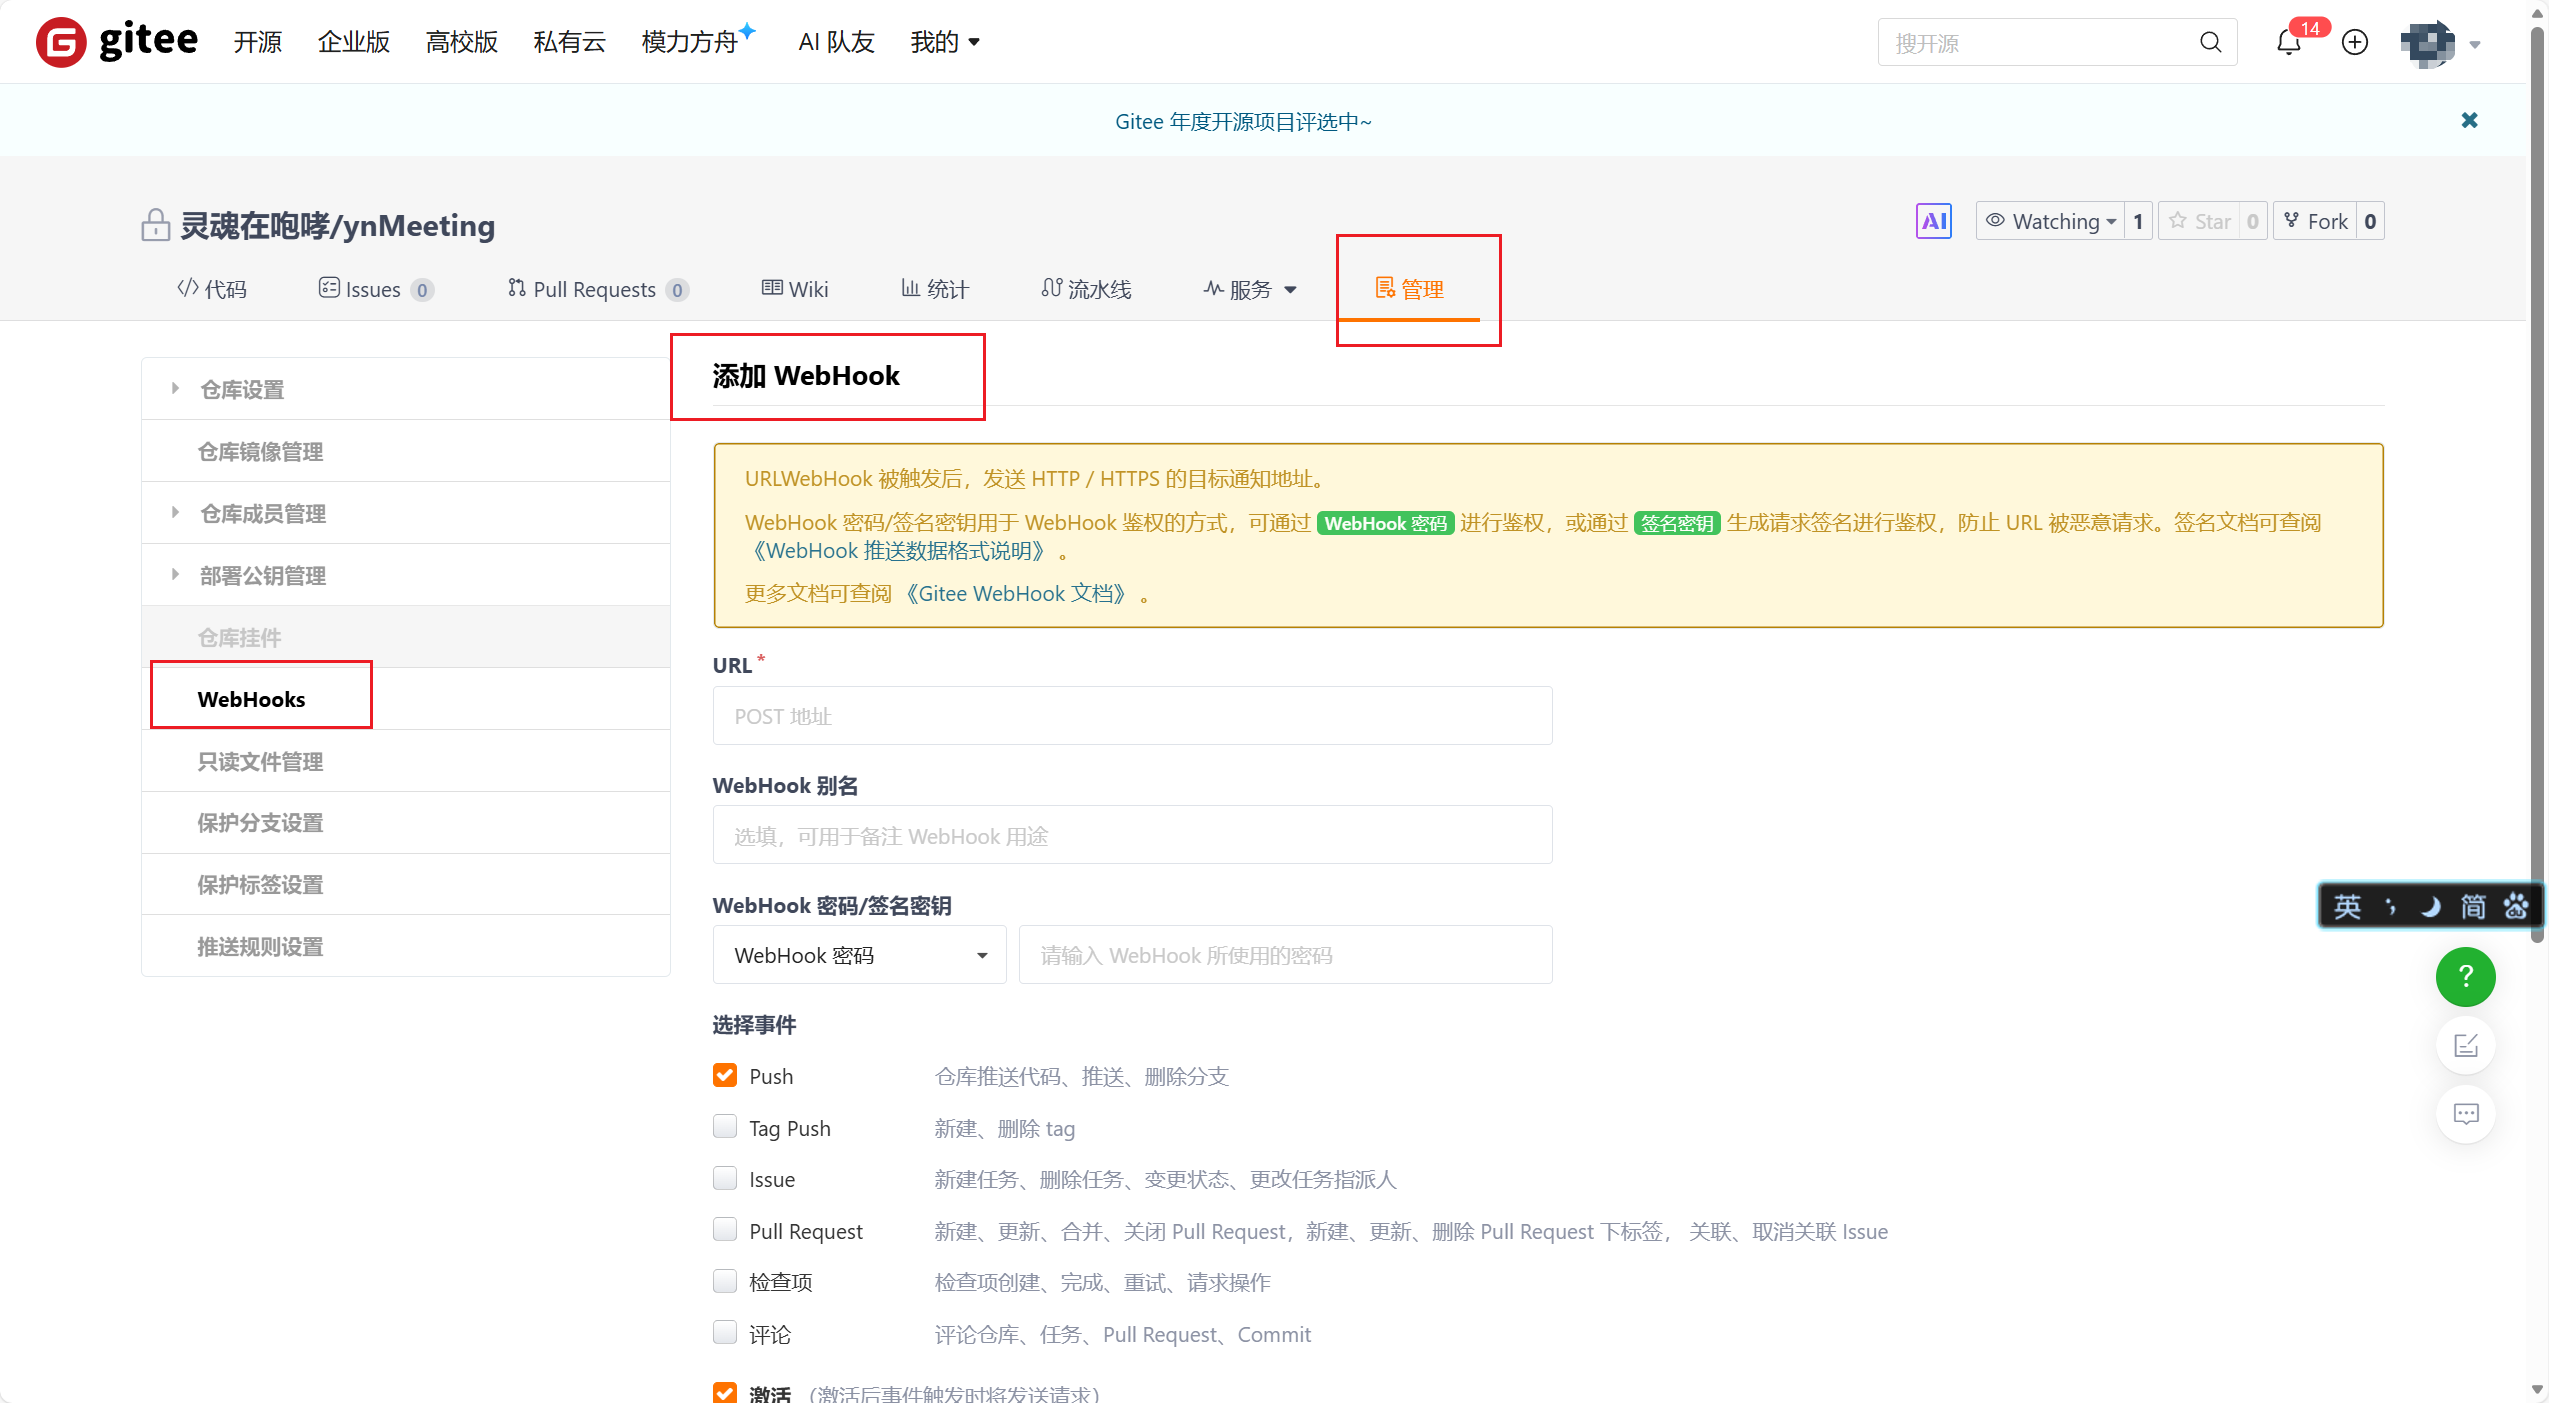Open the floating chat message icon
Viewport: 2549px width, 1403px height.
[x=2465, y=1114]
